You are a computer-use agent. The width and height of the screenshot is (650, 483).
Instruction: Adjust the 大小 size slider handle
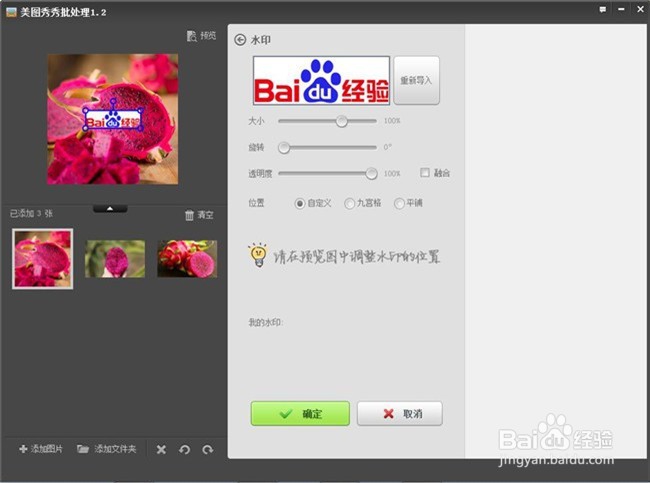342,121
